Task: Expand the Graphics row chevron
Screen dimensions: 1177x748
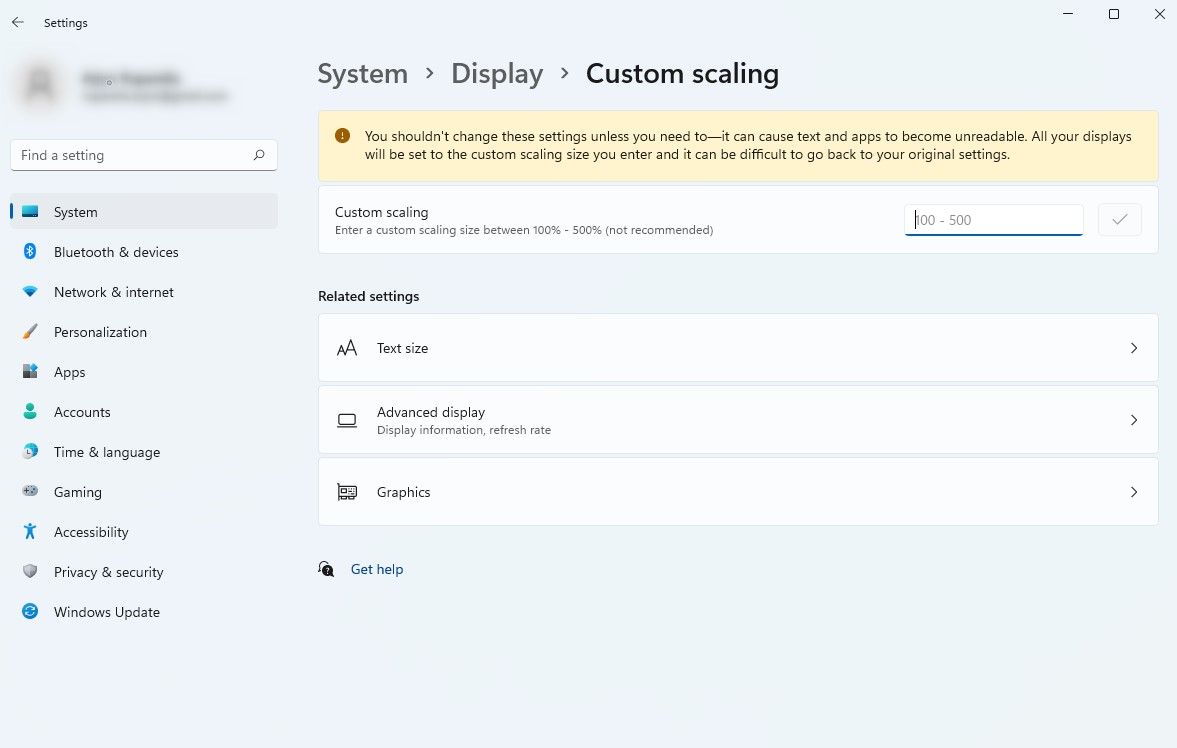Action: coord(1133,492)
